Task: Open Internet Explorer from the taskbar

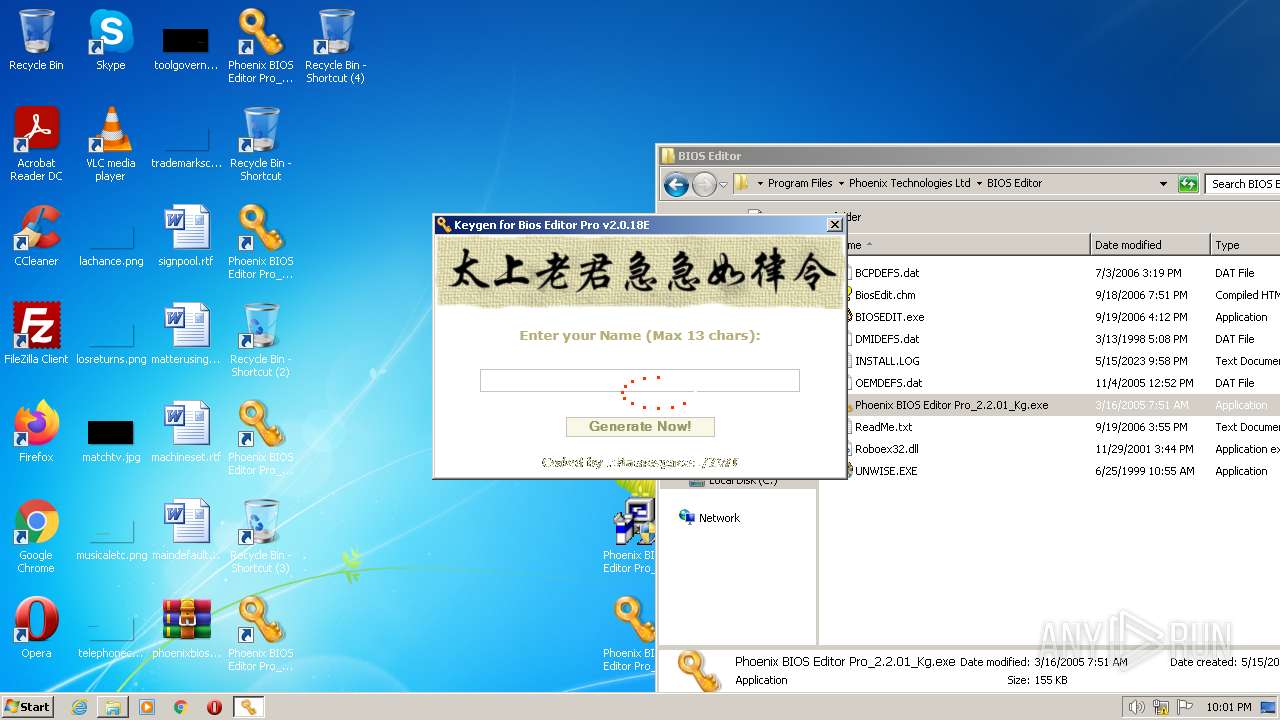Action: coord(79,707)
